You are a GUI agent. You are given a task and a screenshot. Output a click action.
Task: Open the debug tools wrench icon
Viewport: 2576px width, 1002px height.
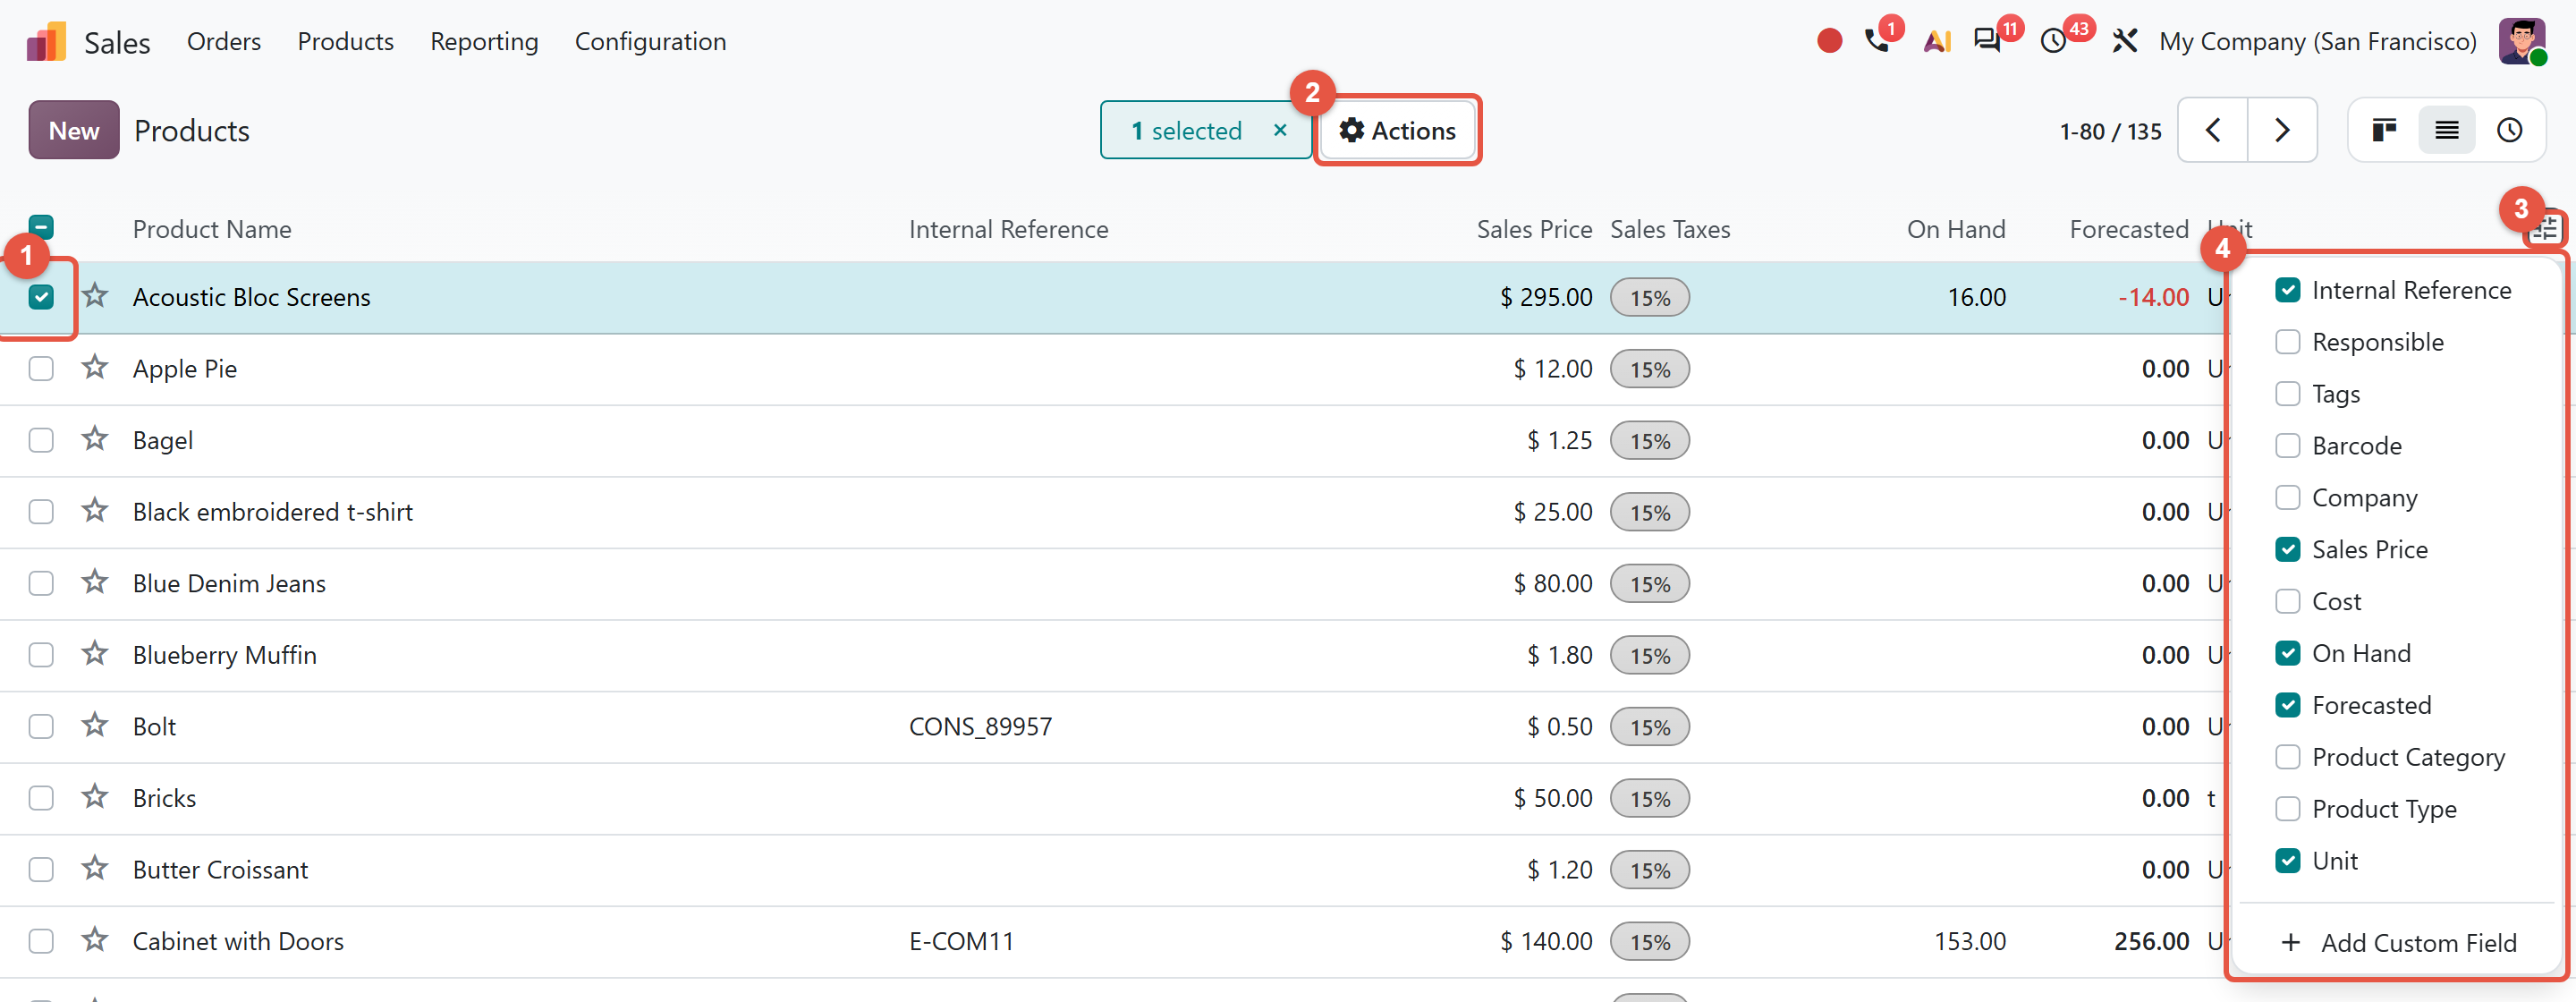(x=2124, y=41)
